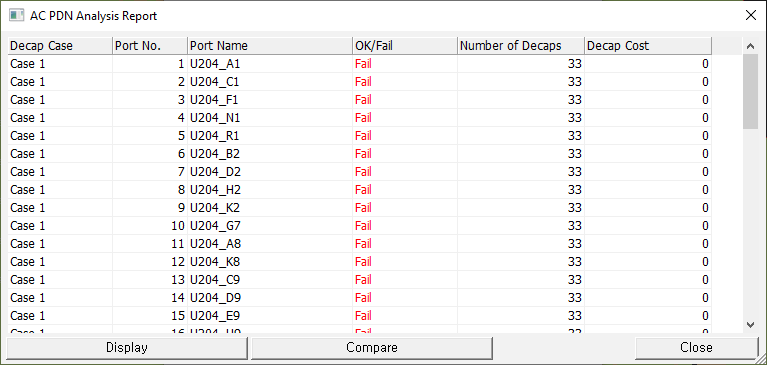Sort by Port No. column header
The image size is (767, 365).
(150, 46)
